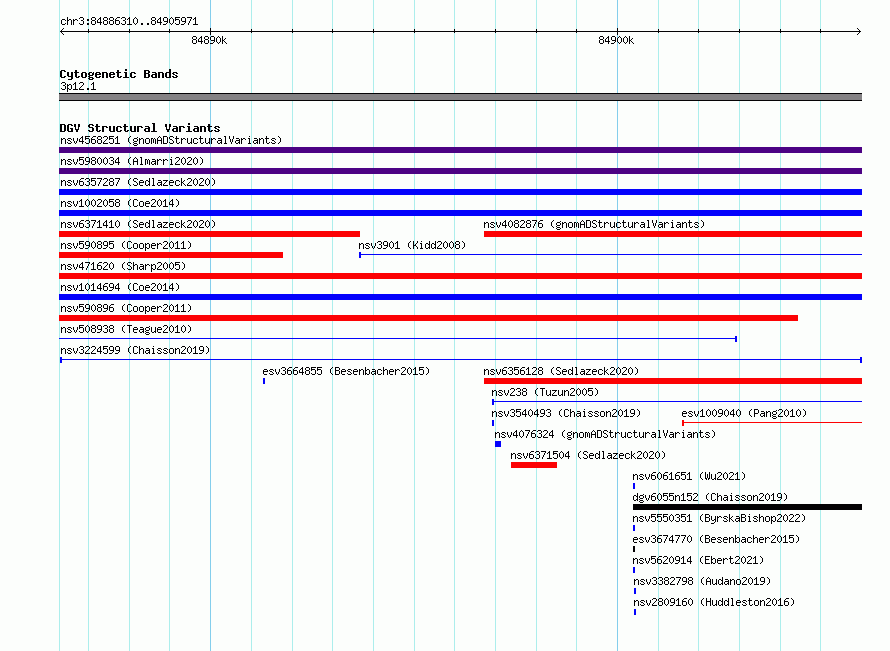This screenshot has height=651, width=890.
Task: Click the 3p12.1 band label
Action: (78, 86)
